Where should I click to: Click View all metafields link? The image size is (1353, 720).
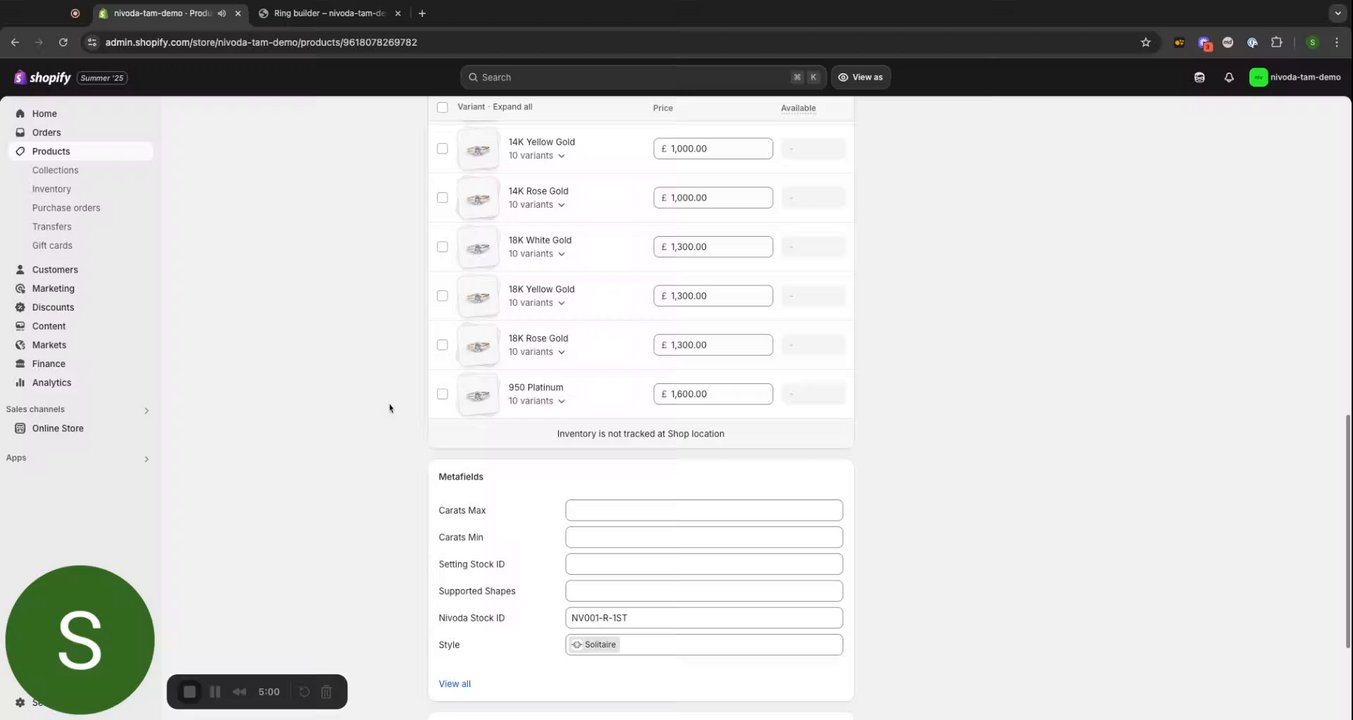(454, 684)
